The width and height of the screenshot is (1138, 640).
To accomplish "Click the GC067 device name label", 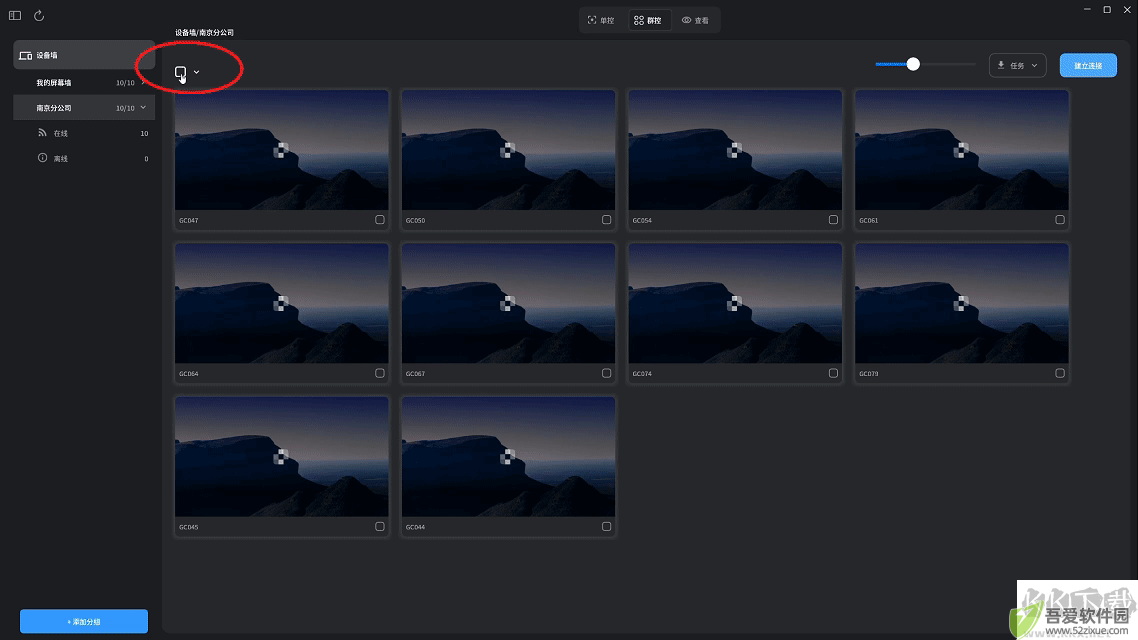I will 415,374.
